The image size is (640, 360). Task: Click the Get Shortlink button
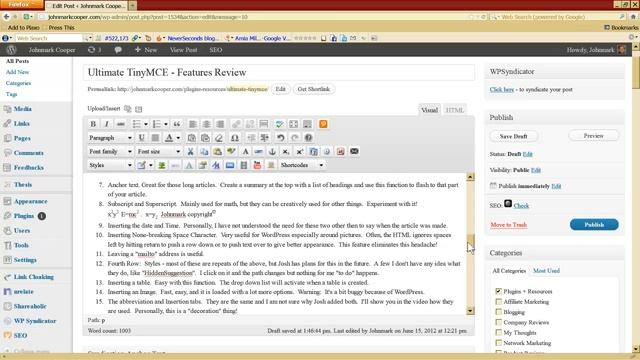[x=313, y=89]
